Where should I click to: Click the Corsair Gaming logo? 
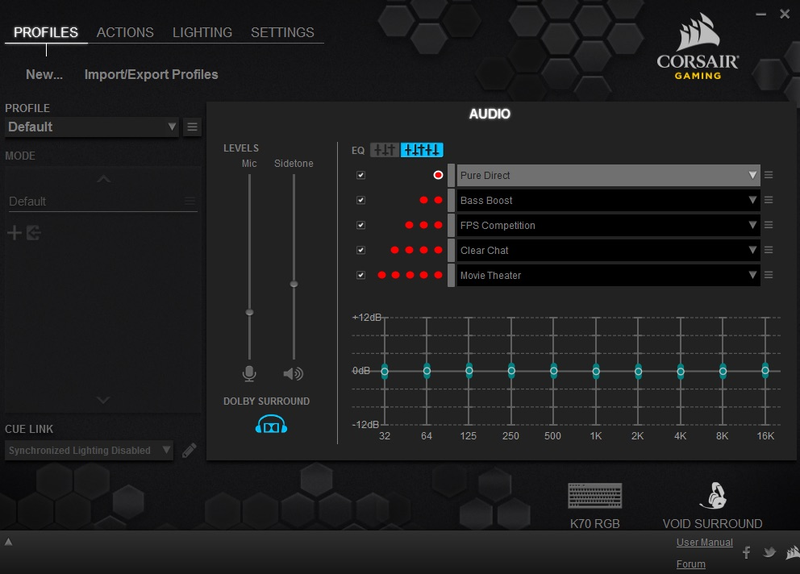(x=697, y=47)
